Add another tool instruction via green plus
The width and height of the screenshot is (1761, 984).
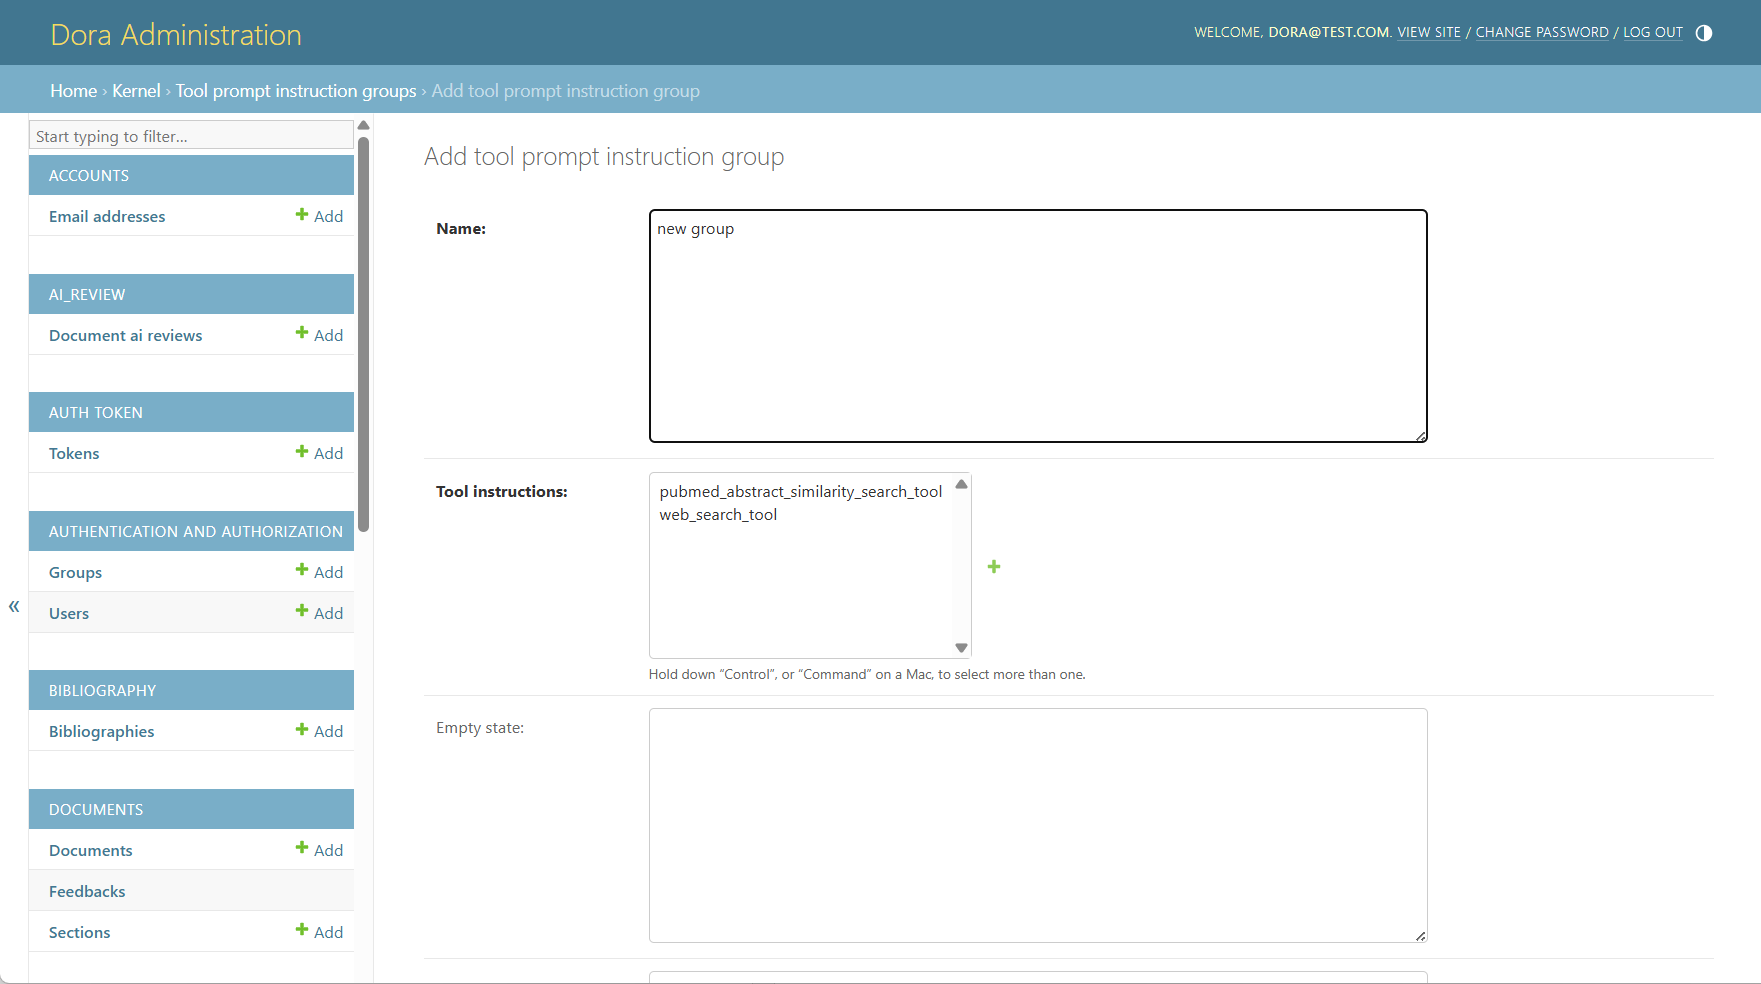coord(993,567)
